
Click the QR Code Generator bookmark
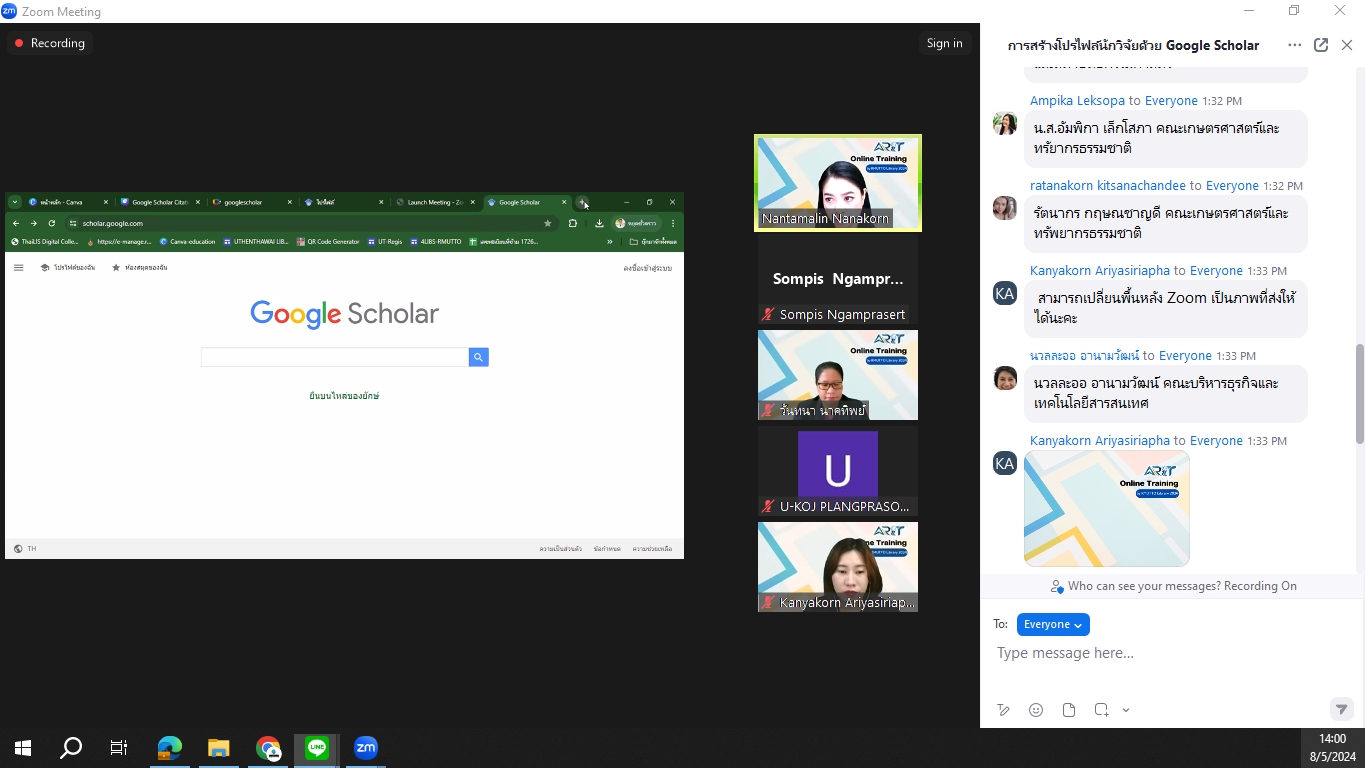tap(328, 242)
